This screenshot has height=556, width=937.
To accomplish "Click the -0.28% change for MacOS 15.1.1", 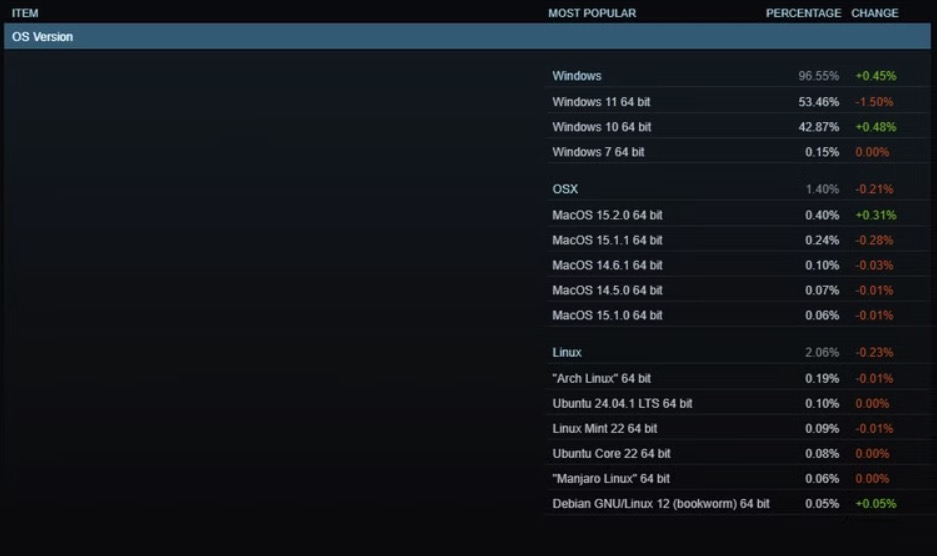I will point(874,240).
